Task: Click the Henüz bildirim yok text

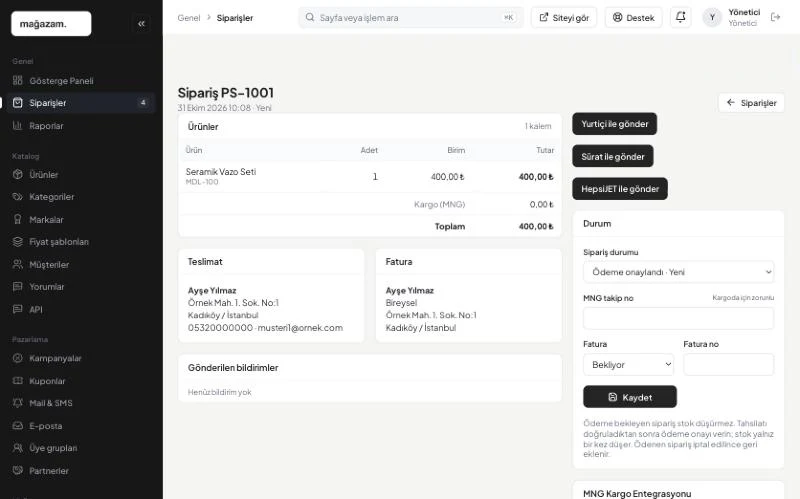Action: coord(219,392)
